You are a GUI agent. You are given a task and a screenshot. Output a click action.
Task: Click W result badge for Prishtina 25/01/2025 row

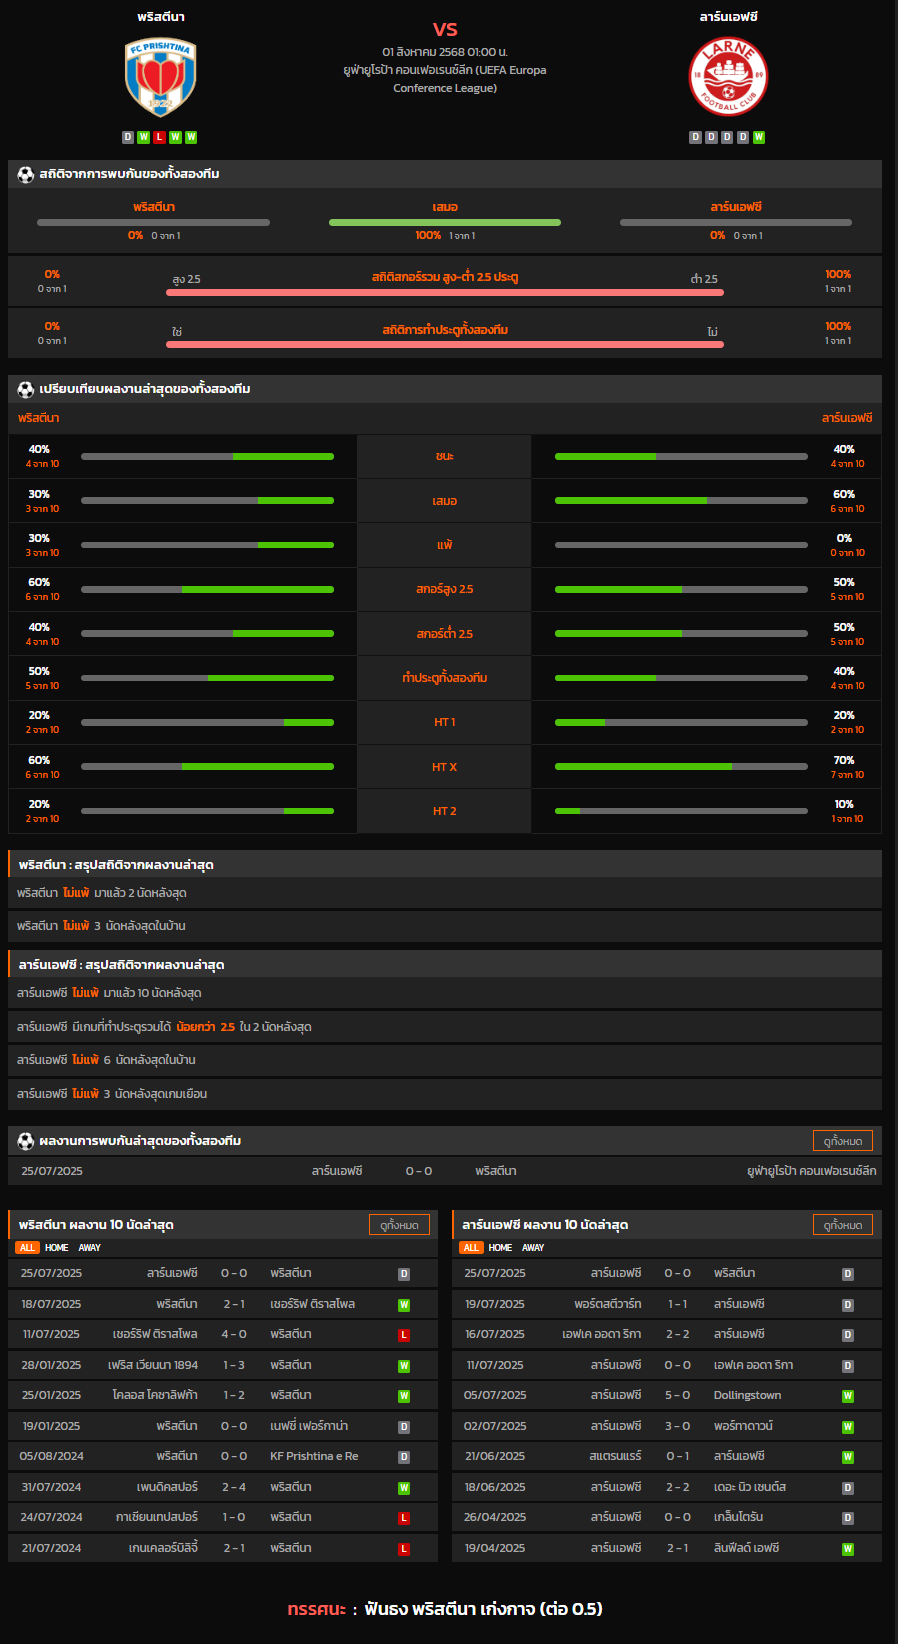[404, 1396]
